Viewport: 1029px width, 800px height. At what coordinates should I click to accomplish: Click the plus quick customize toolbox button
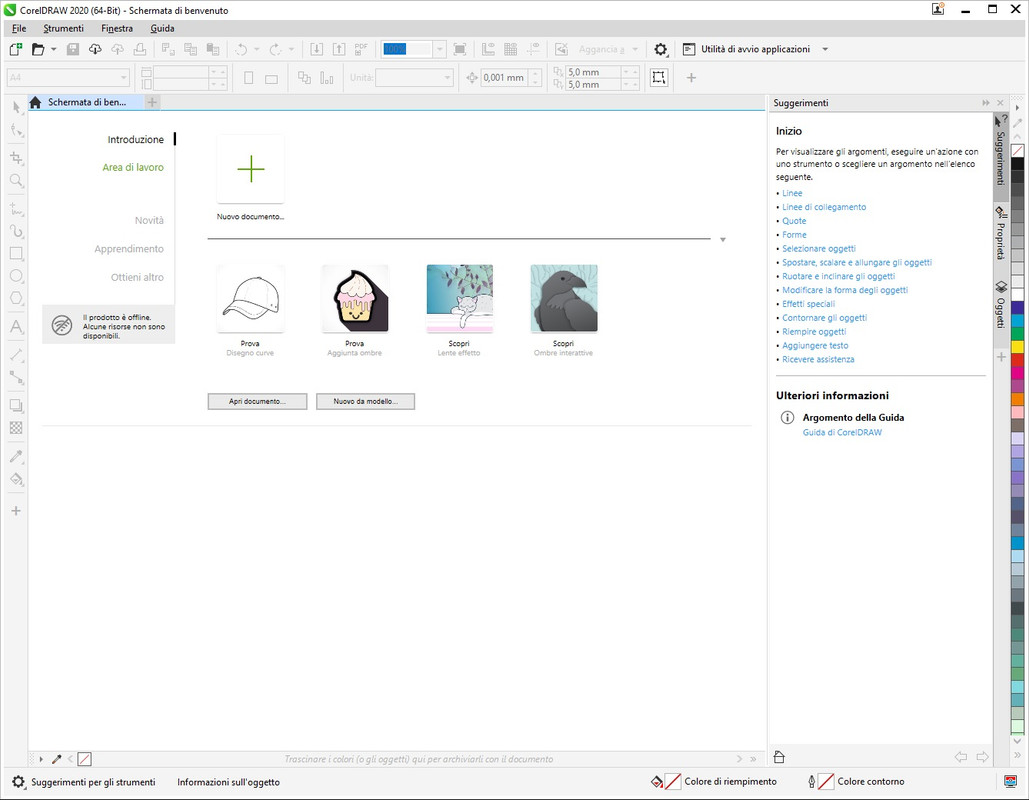click(16, 511)
